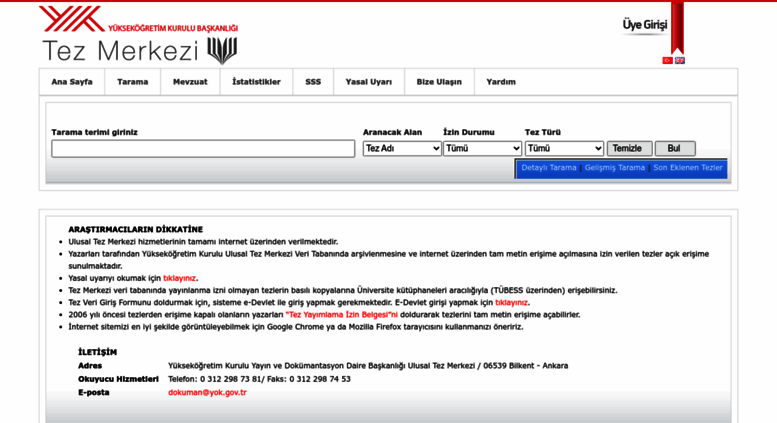Select the Adres label
The width and height of the screenshot is (777, 423).
click(90, 366)
